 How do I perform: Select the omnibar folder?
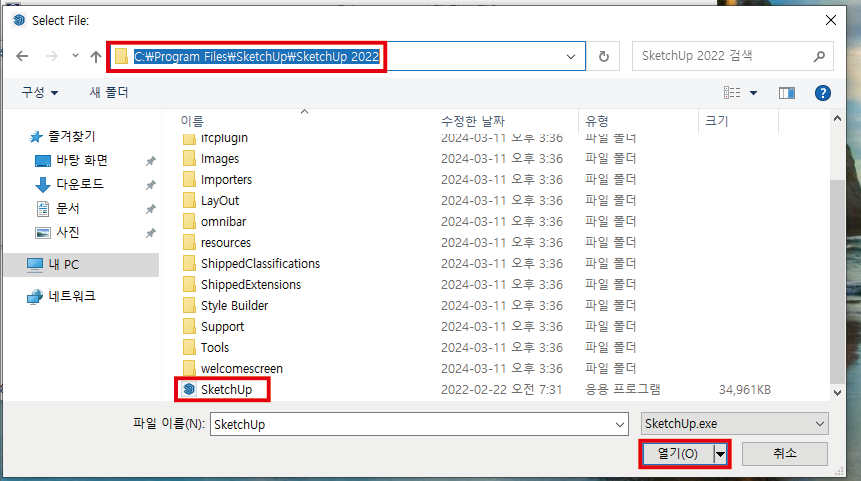point(223,221)
